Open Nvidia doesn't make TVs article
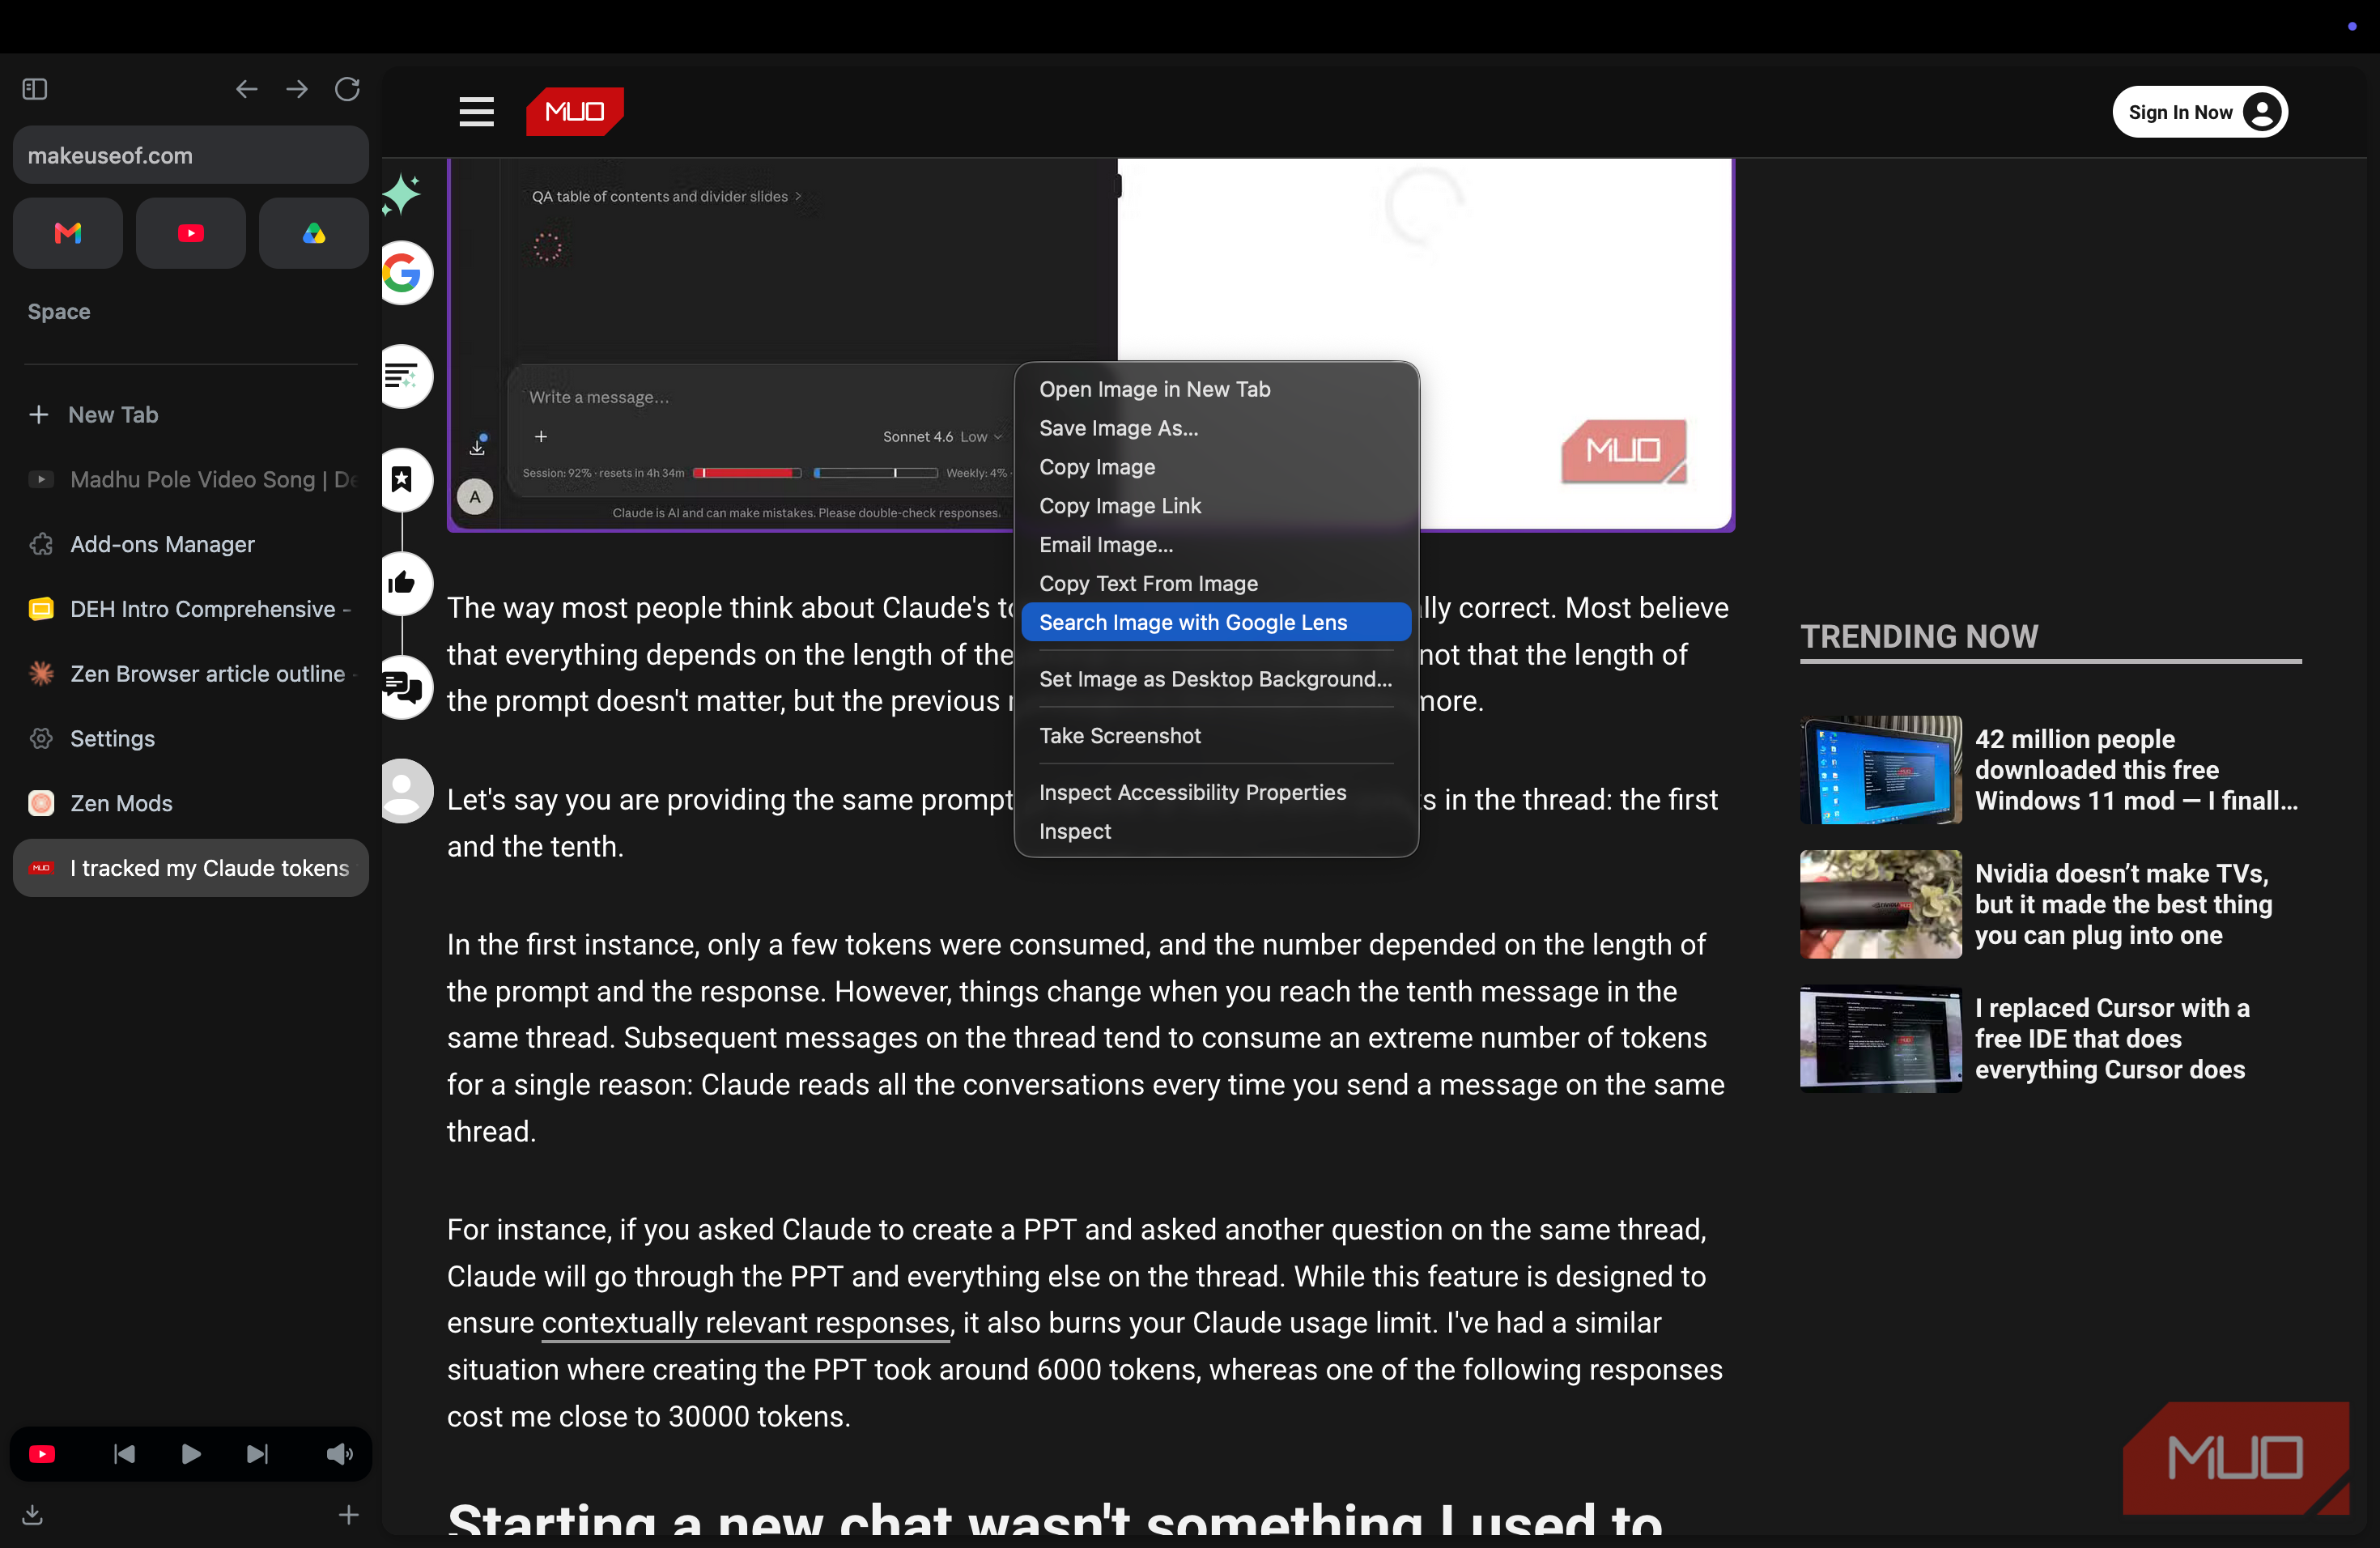This screenshot has height=1548, width=2380. [x=2123, y=904]
